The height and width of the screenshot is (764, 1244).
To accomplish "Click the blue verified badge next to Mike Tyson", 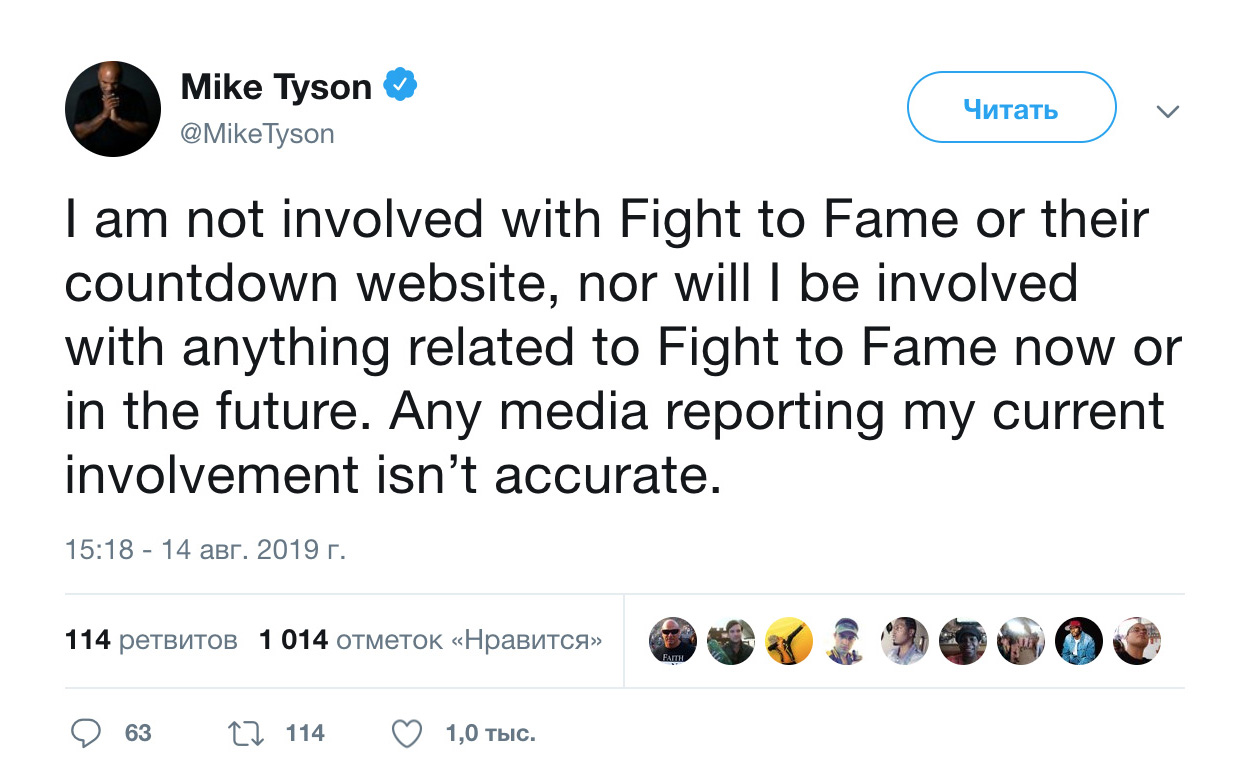I will click(400, 85).
